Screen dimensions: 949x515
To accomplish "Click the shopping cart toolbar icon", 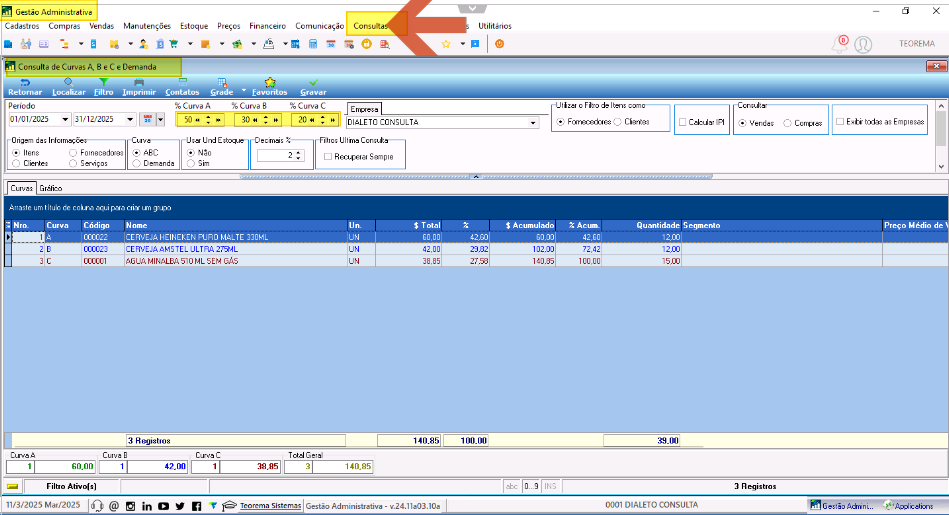I will coord(174,44).
